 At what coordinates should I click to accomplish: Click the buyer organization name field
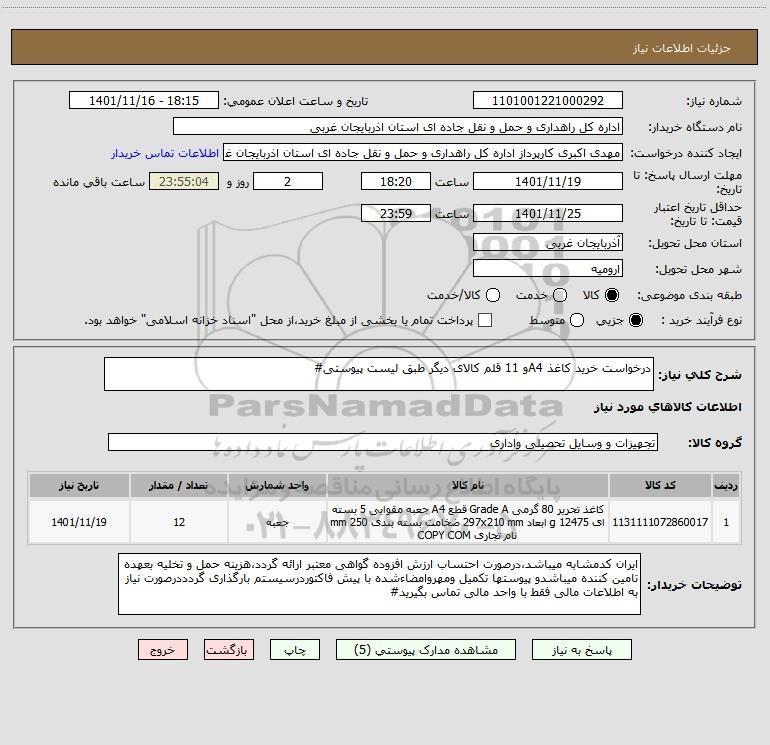[x=398, y=127]
